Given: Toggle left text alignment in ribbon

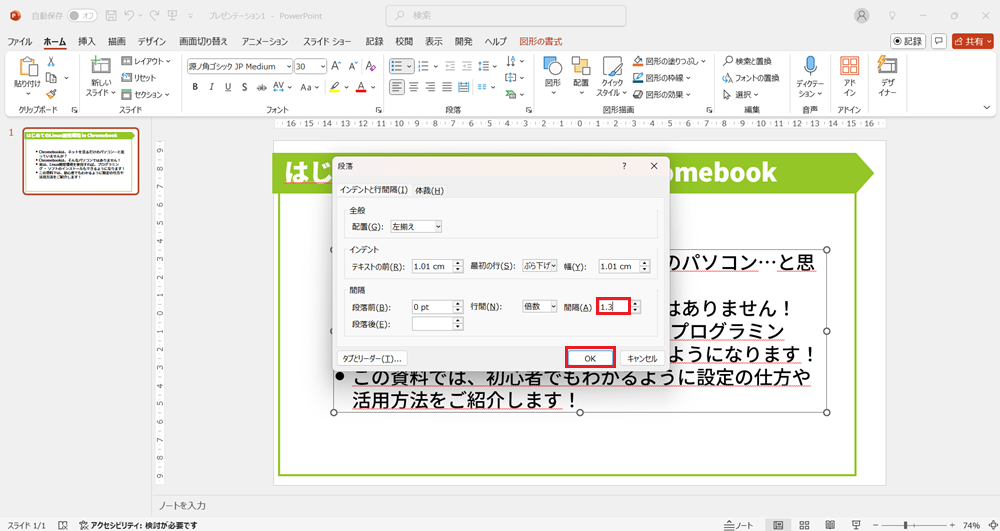Looking at the screenshot, I should click(397, 86).
